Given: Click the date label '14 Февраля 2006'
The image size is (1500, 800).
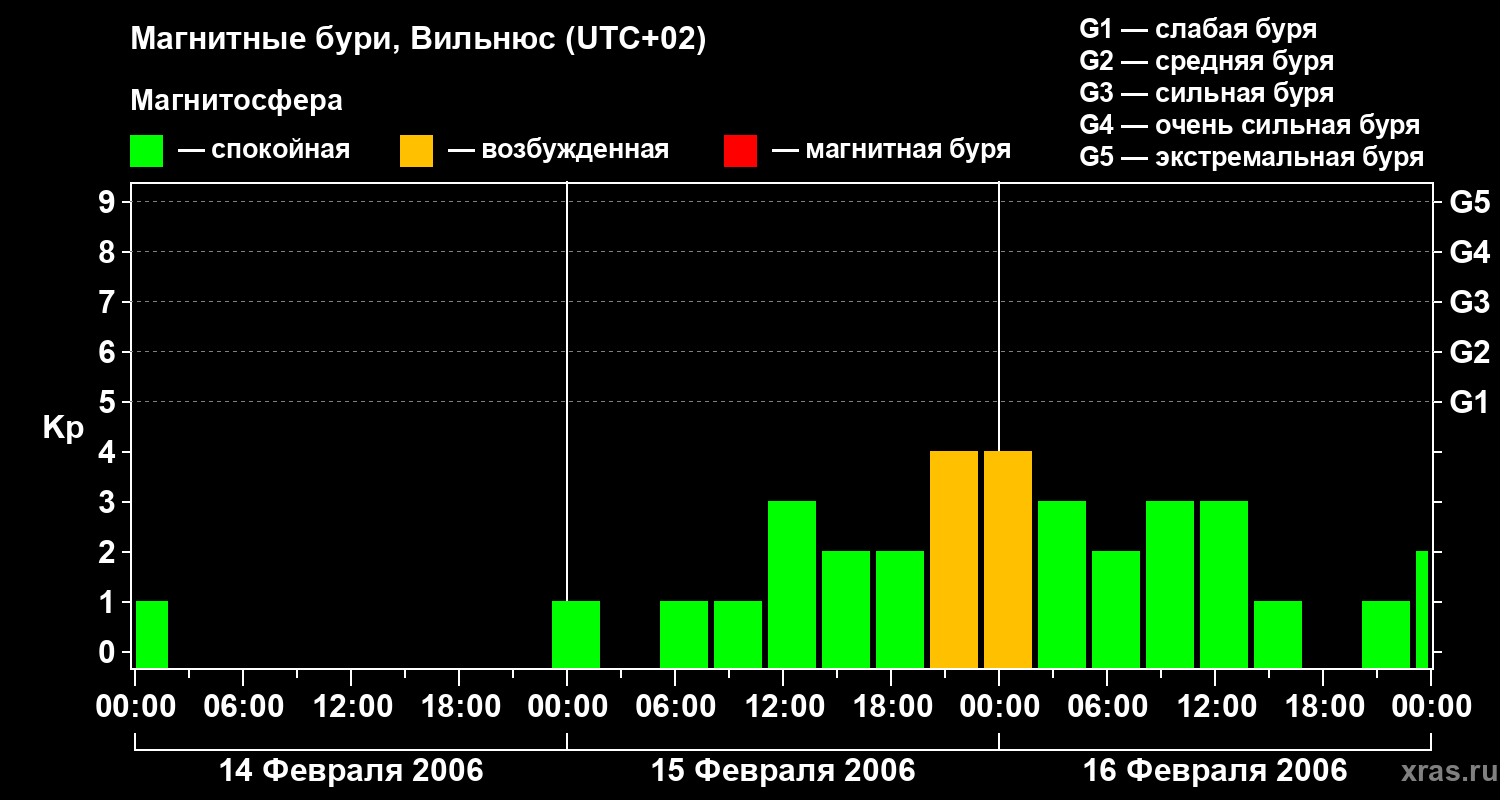Looking at the screenshot, I should (x=351, y=771).
